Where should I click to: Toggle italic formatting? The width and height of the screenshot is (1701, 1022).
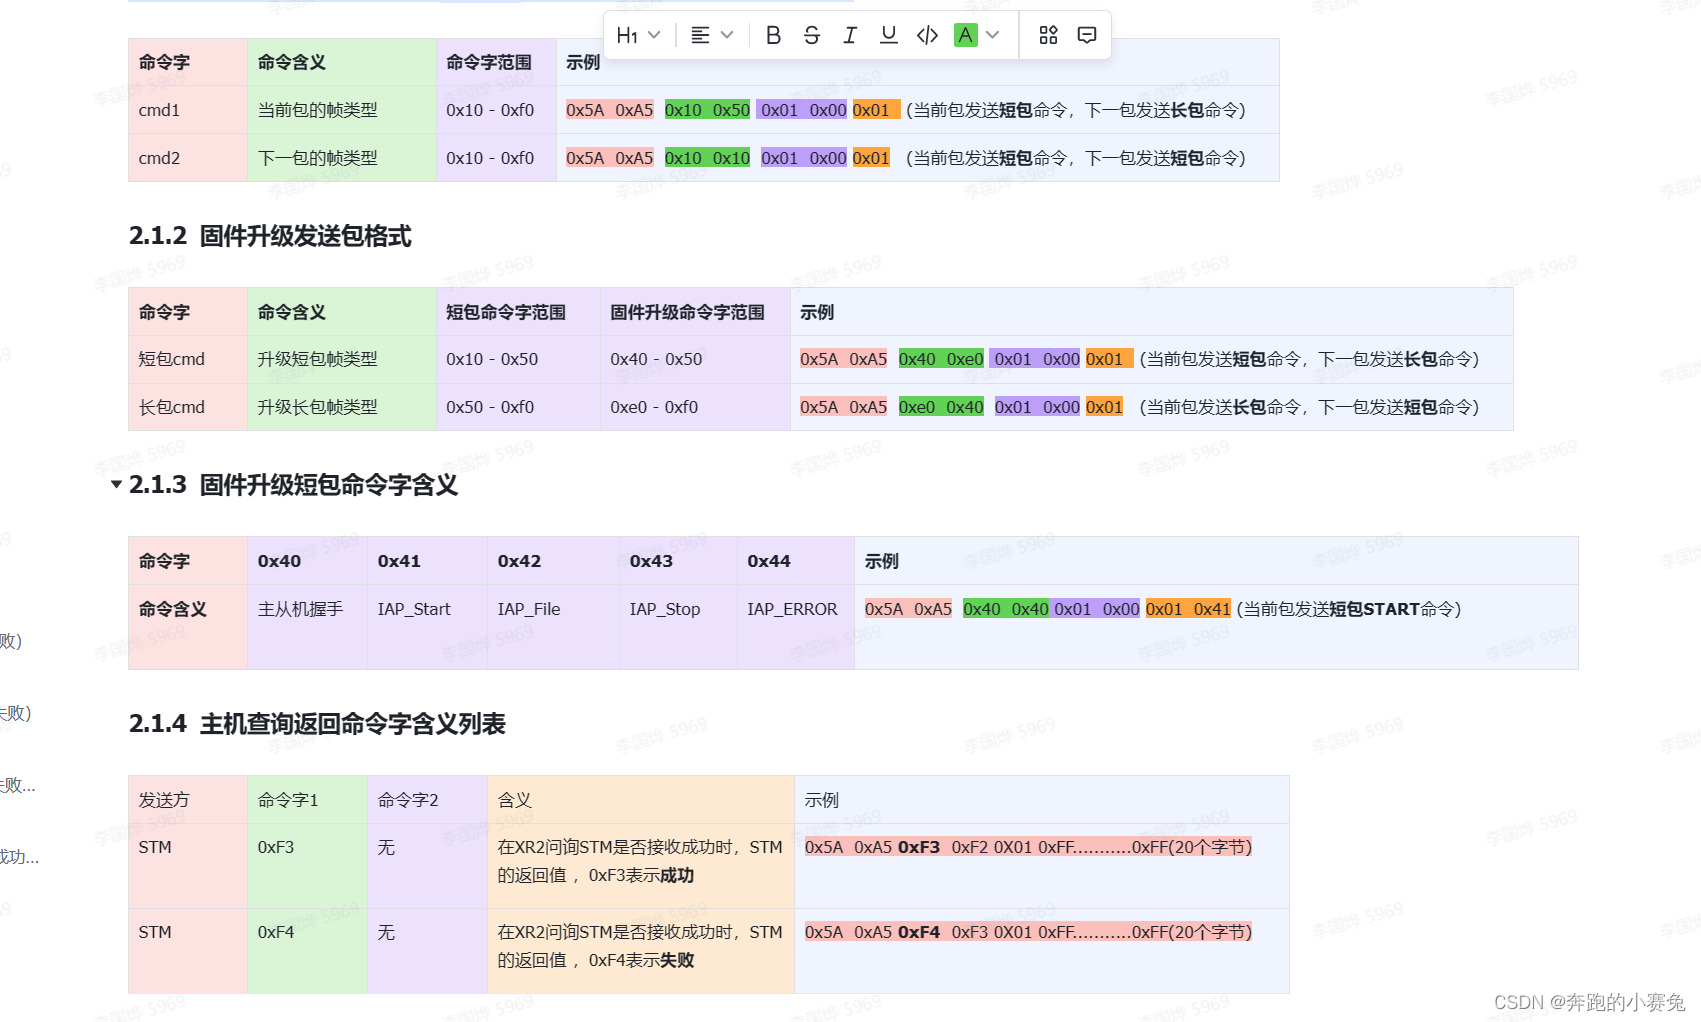[x=849, y=35]
